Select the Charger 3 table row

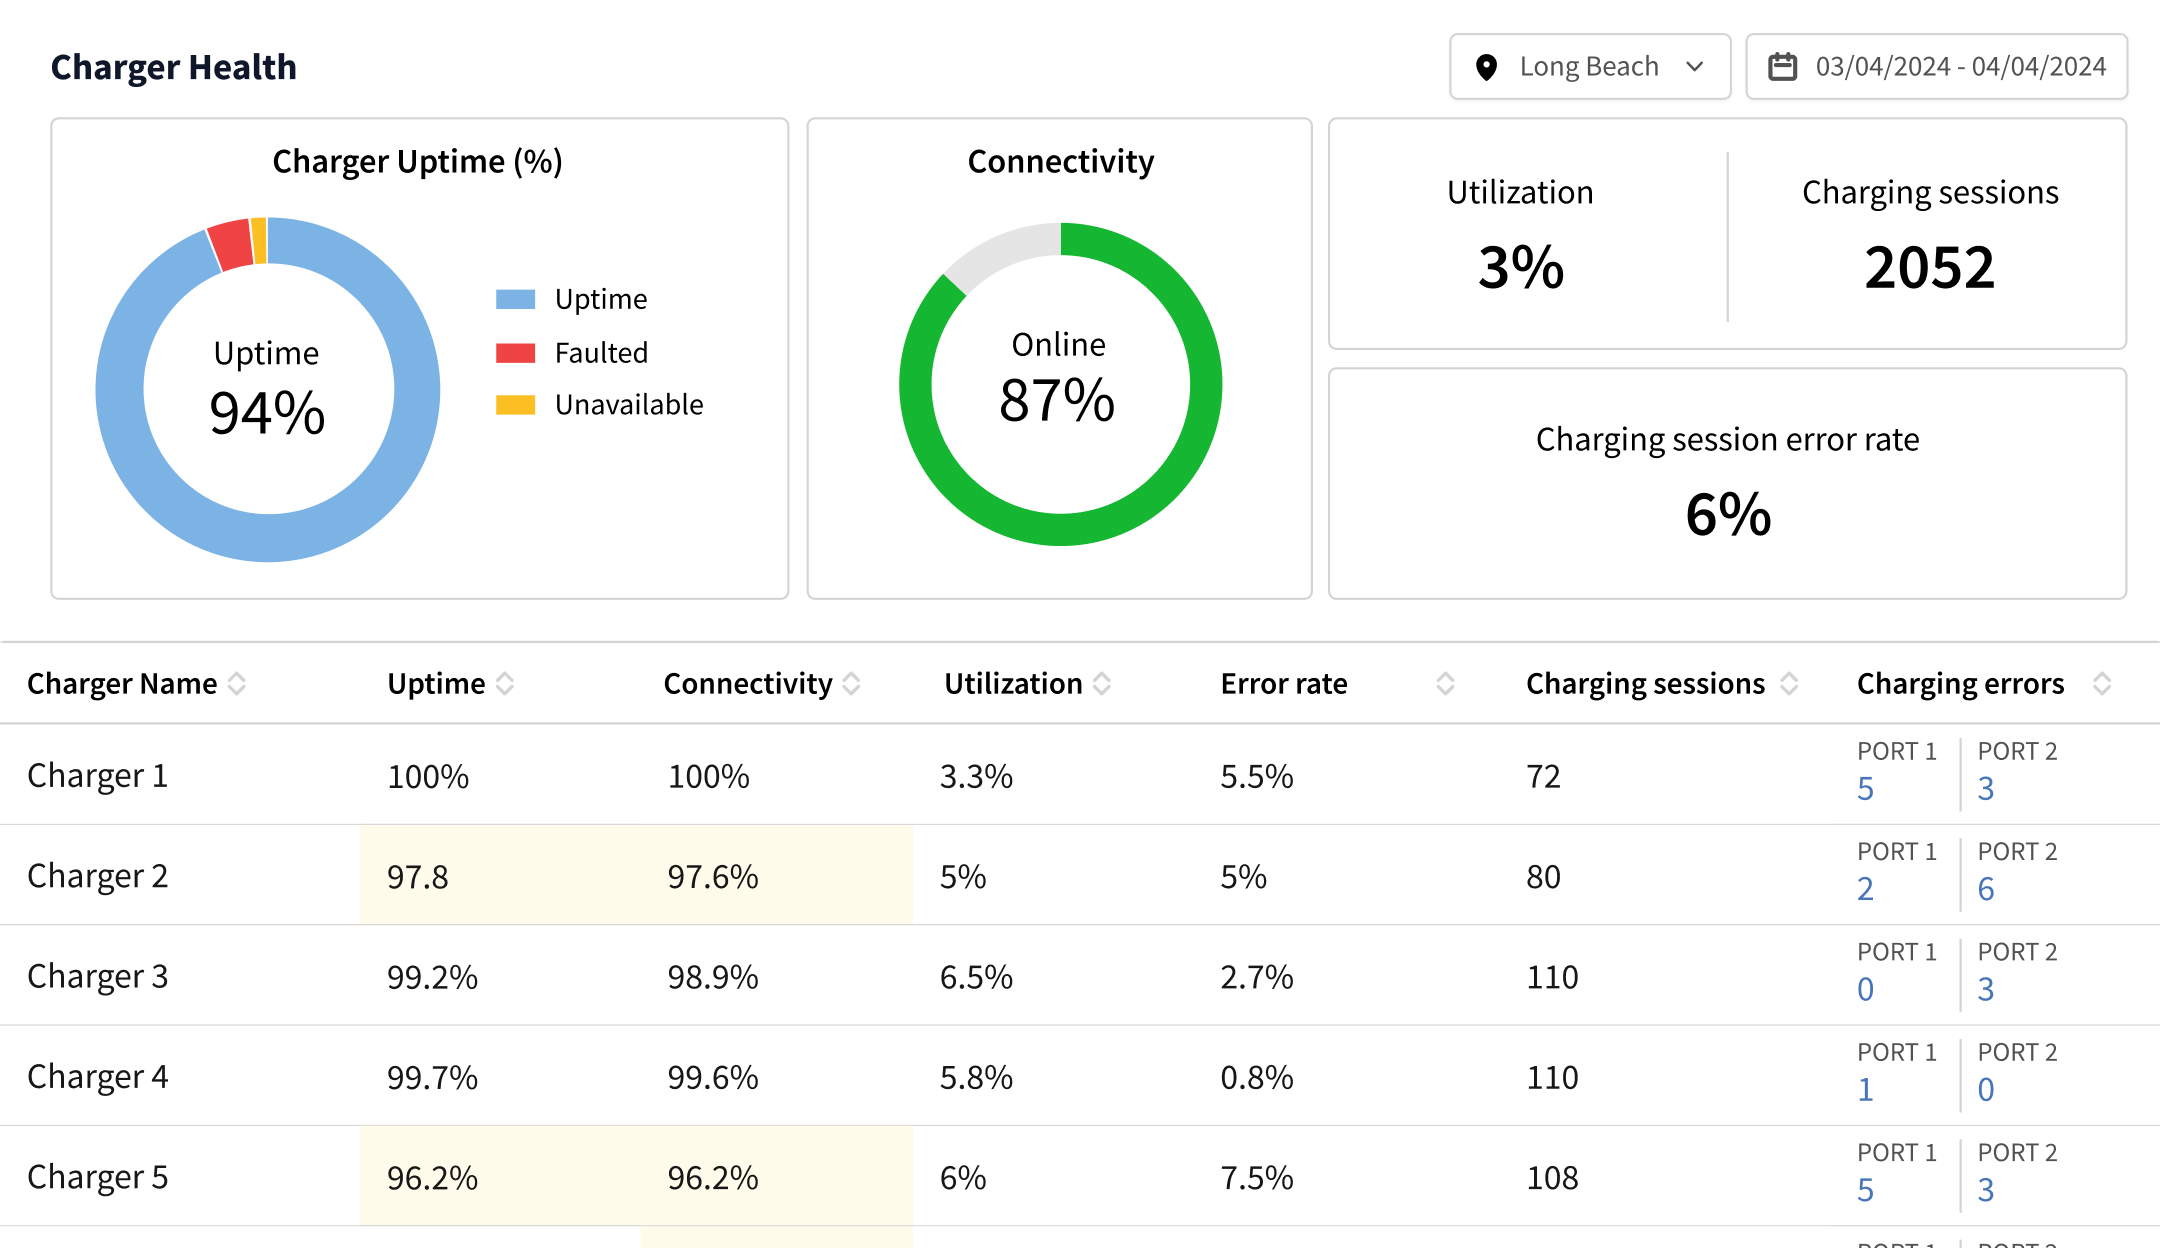click(x=98, y=976)
